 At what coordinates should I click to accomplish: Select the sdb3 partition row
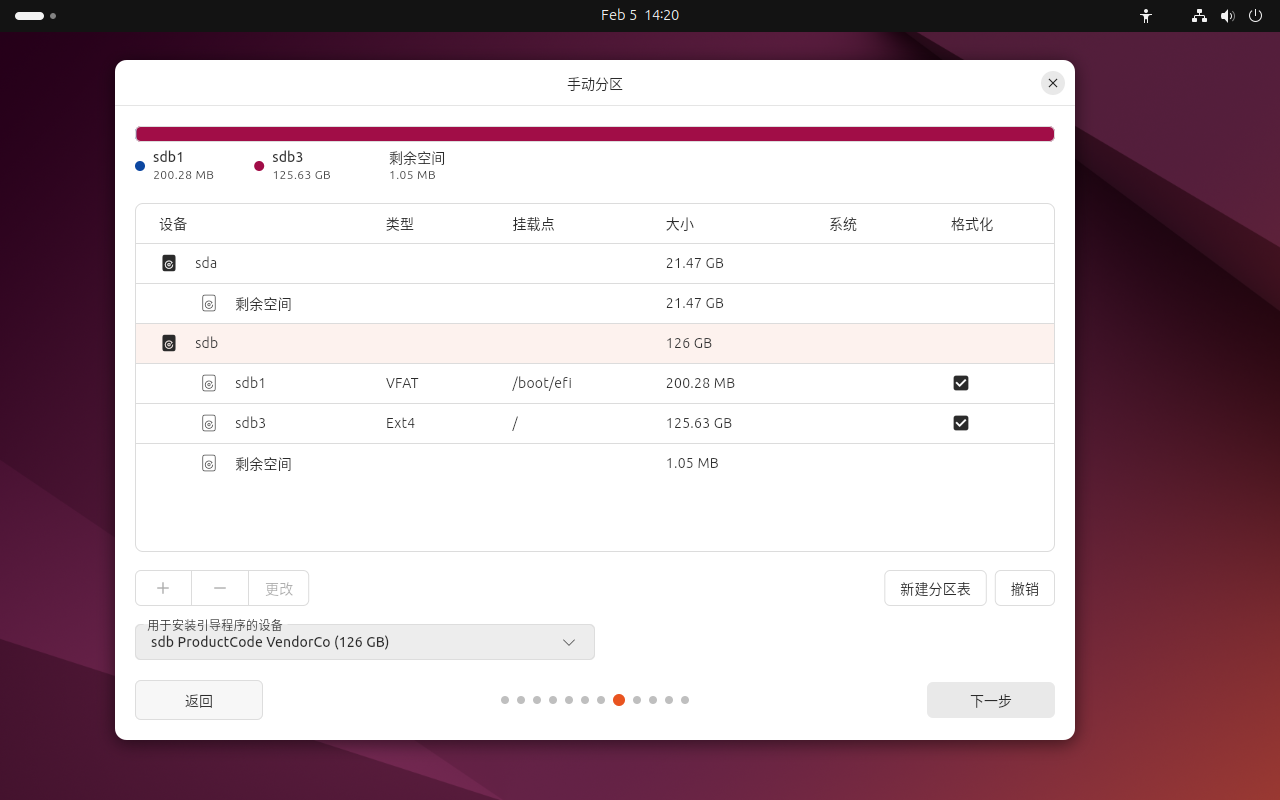(595, 423)
